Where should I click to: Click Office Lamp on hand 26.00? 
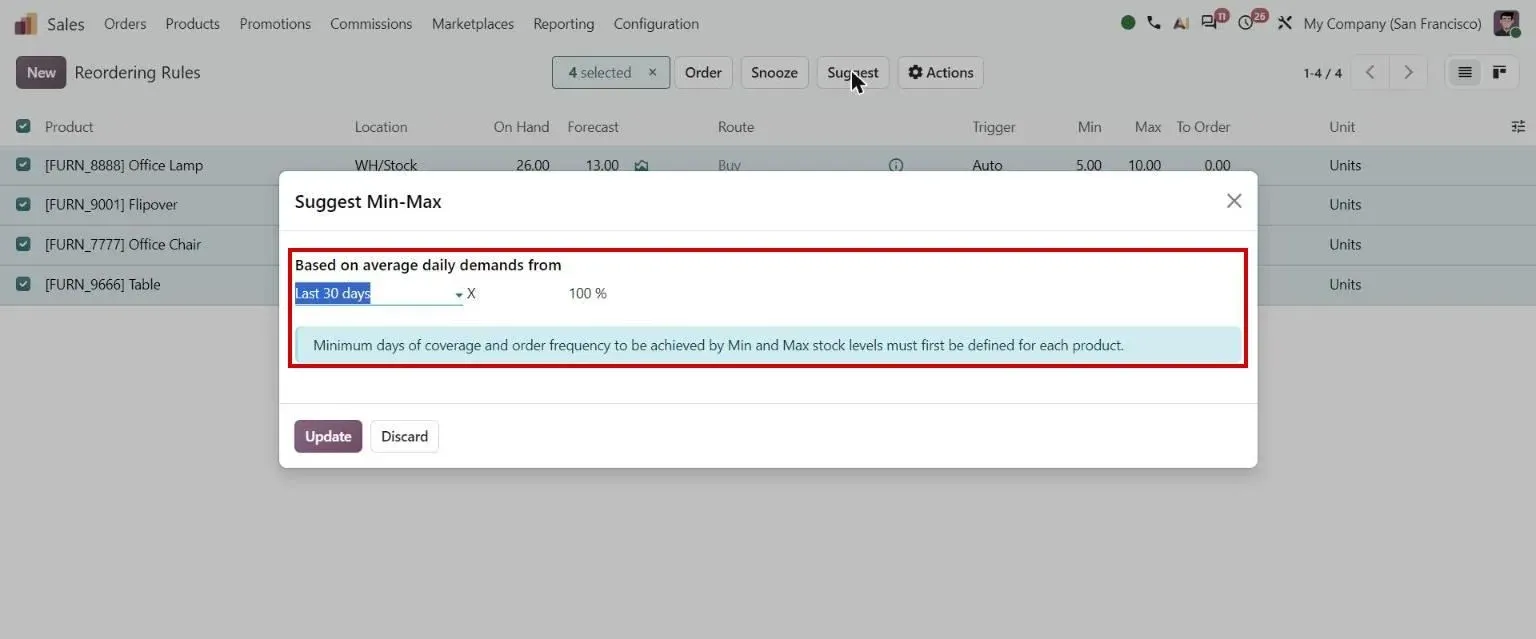click(x=533, y=165)
